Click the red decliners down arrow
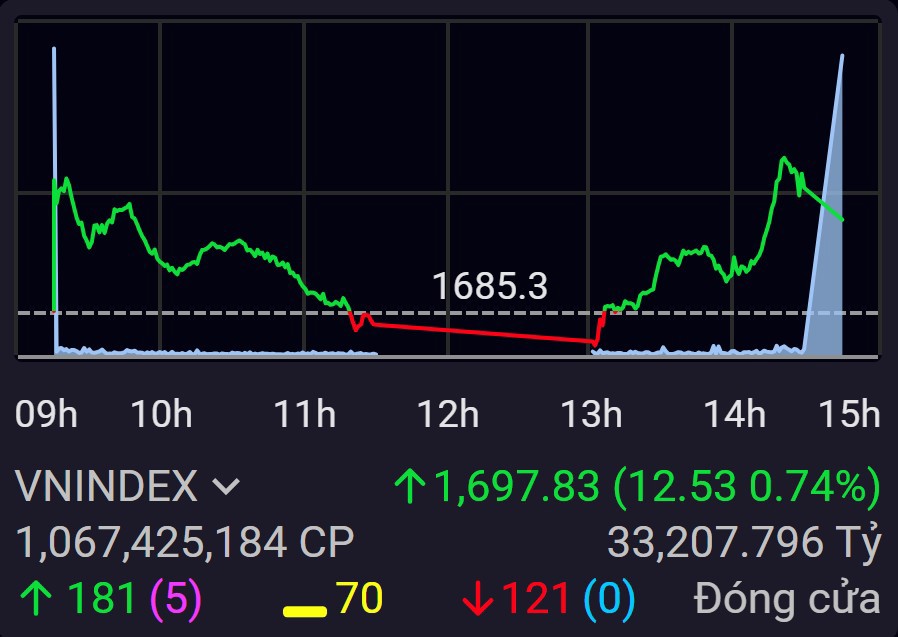This screenshot has height=637, width=898. [477, 599]
